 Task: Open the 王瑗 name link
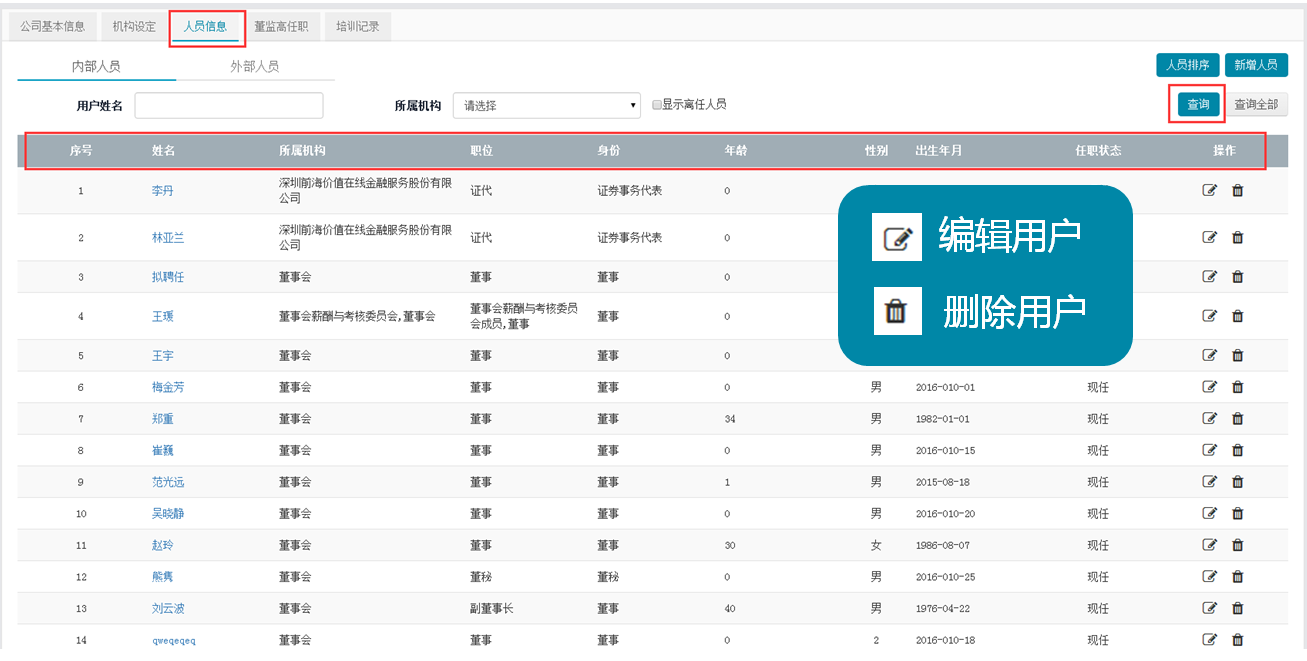click(x=162, y=316)
